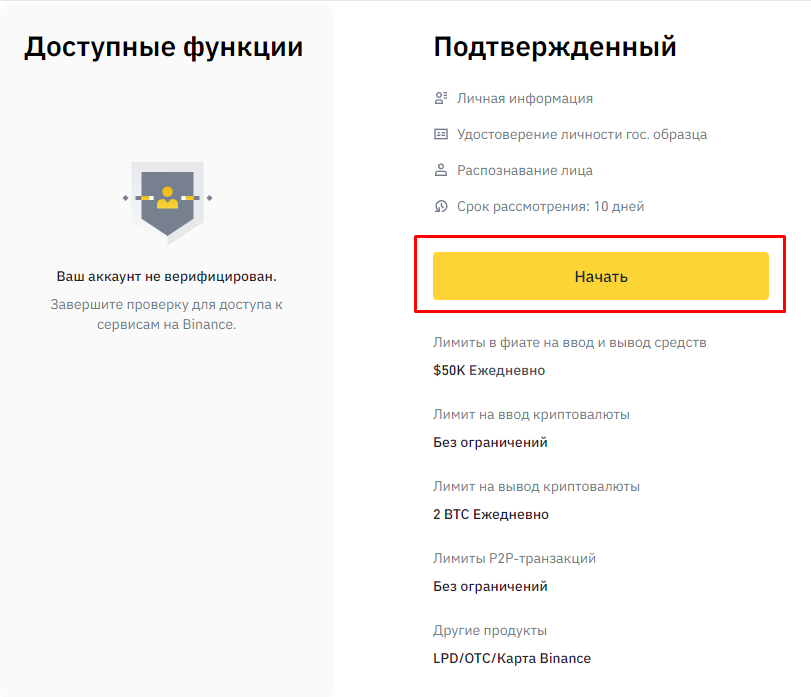811x697 pixels.
Task: Click Срок рассмотрения: 10 дней text
Action: 550,206
